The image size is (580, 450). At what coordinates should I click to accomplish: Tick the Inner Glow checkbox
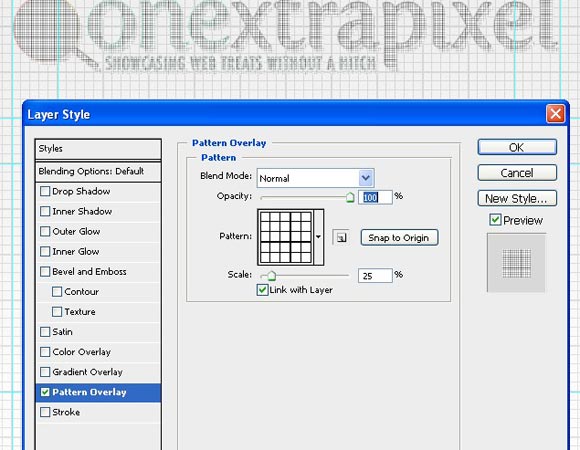tap(45, 251)
